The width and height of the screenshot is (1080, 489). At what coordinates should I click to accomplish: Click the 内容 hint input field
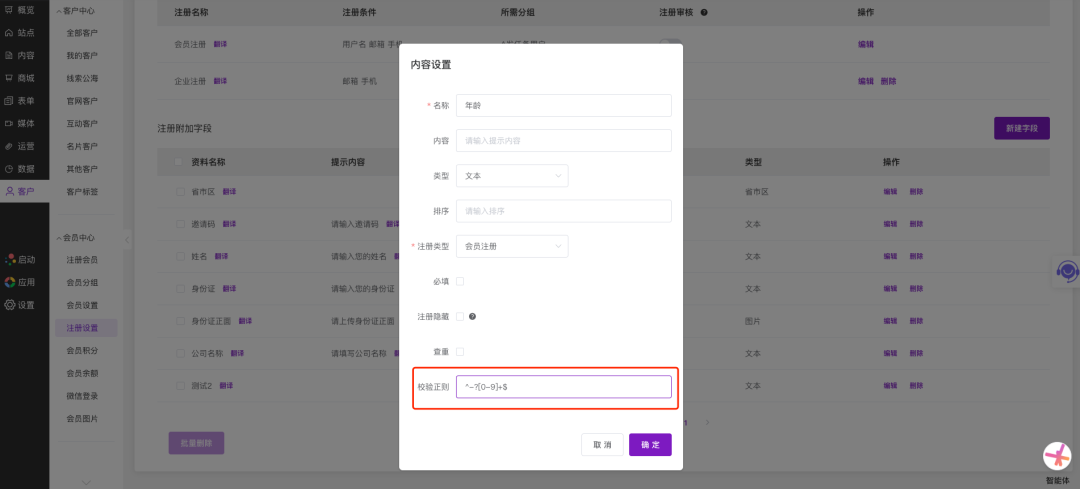click(563, 141)
